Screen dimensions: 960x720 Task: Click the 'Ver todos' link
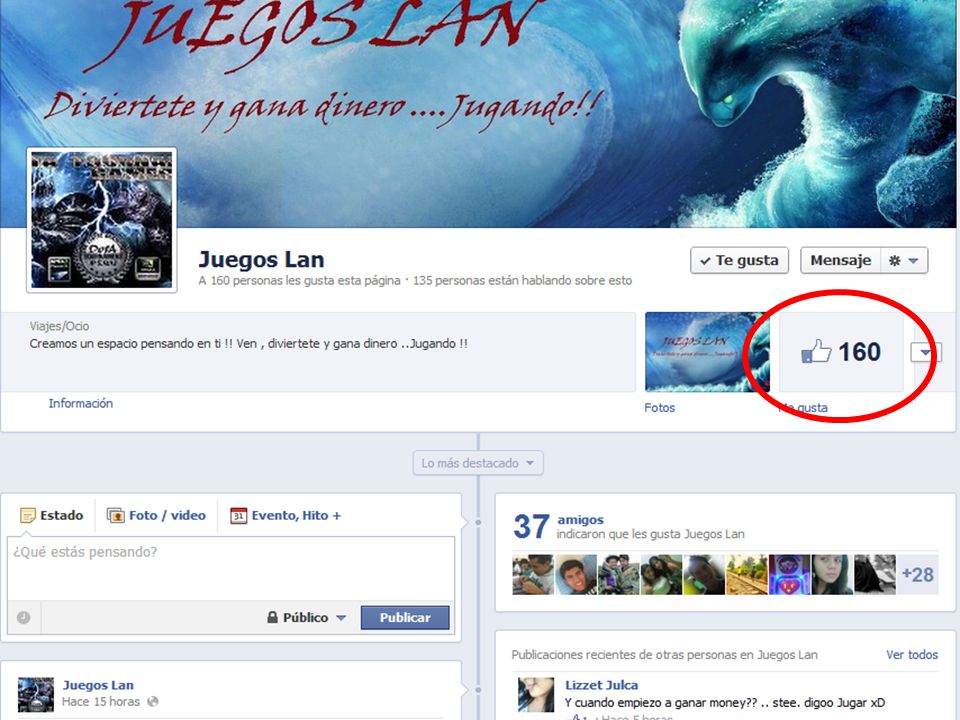(912, 654)
